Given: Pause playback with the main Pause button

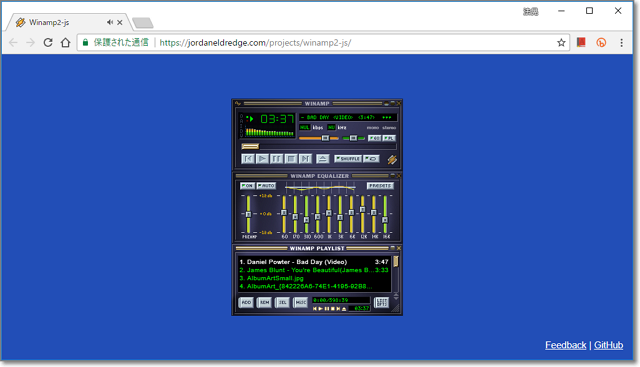Looking at the screenshot, I should (276, 159).
